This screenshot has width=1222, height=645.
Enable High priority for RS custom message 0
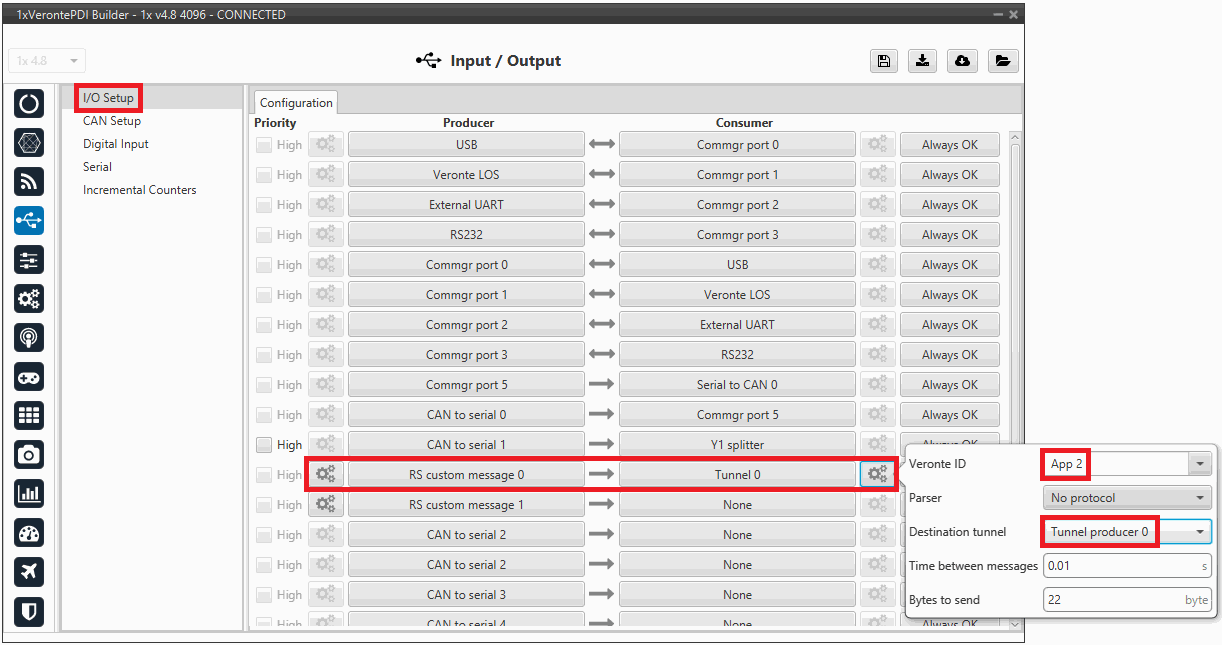click(x=264, y=475)
